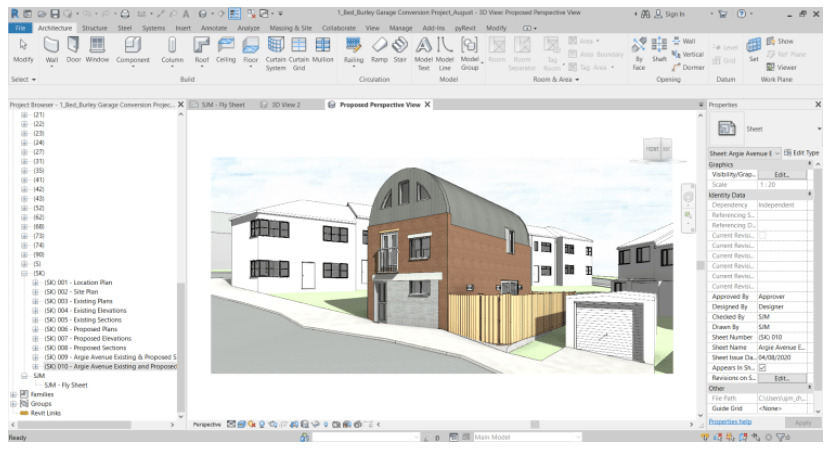Screen dimensions: 834x453
Task: Expand the (SK) 001 - Location Plan sheet
Action: tap(35, 282)
